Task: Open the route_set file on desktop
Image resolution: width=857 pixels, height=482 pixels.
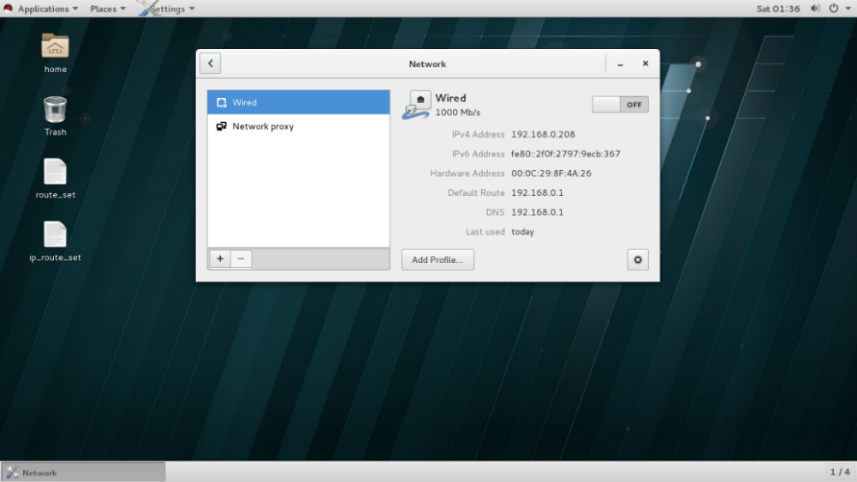Action: (55, 178)
